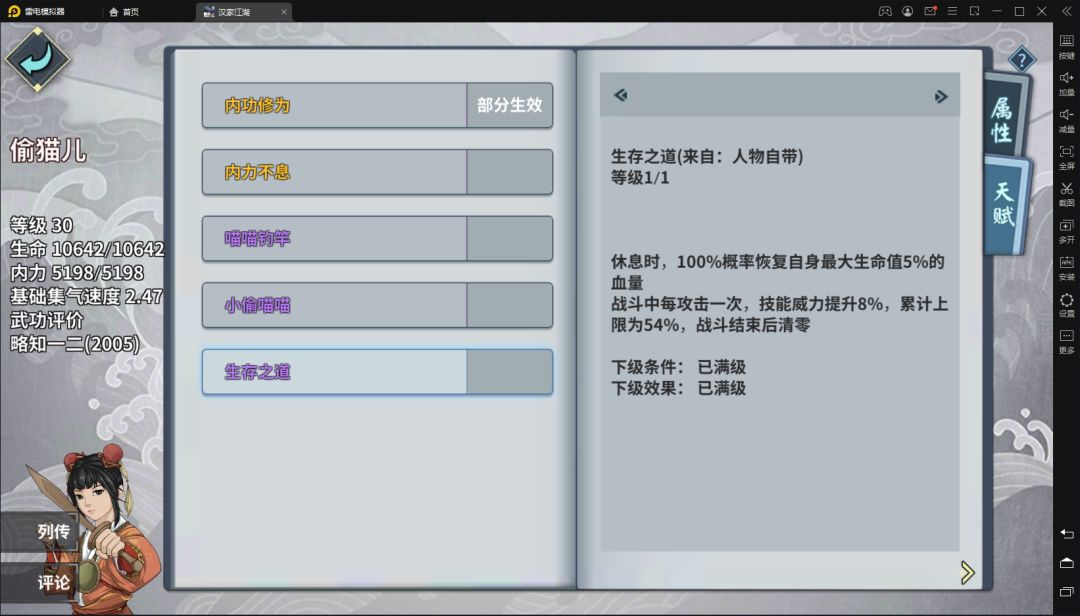The image size is (1080, 616).
Task: Select the 喵喵钓竿 skill row
Action: (377, 238)
